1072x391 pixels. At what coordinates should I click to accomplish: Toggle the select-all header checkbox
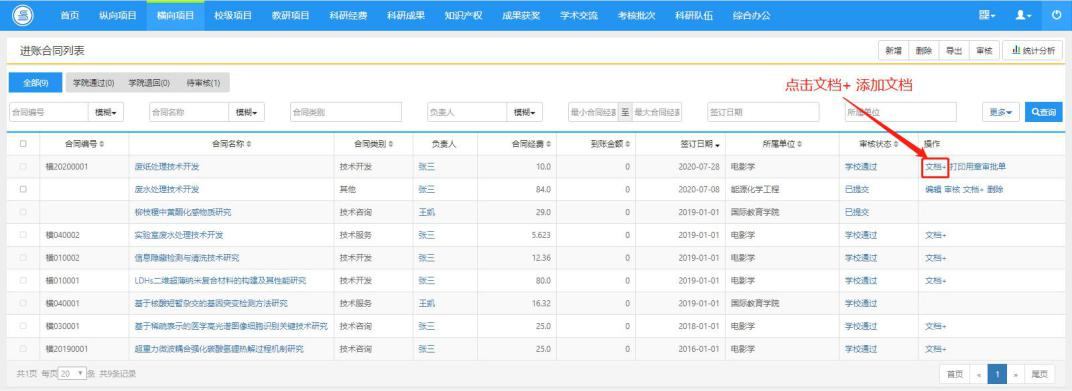point(24,144)
